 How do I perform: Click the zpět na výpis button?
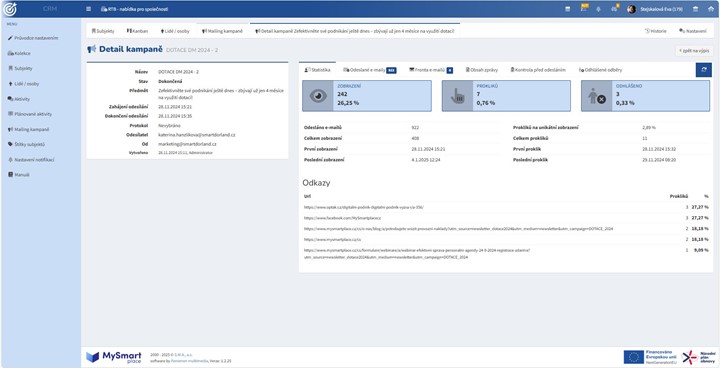[694, 51]
